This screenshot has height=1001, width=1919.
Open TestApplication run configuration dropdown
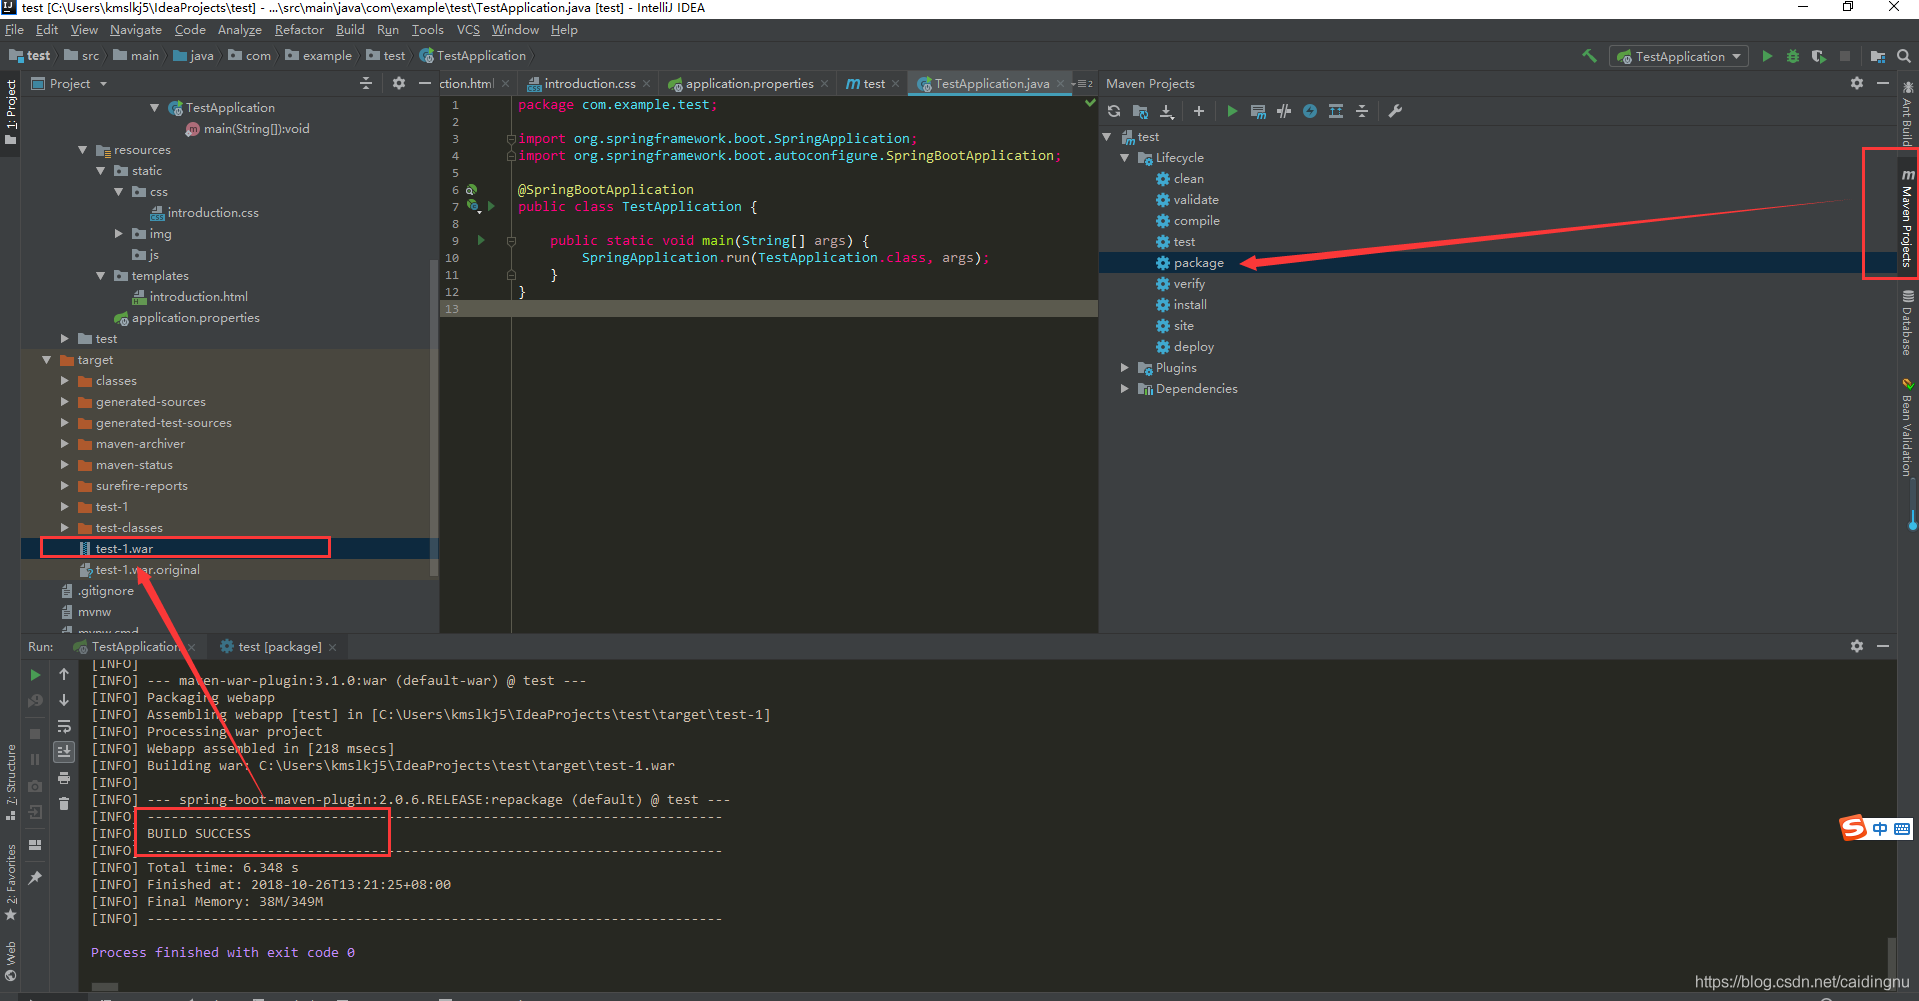[1679, 56]
